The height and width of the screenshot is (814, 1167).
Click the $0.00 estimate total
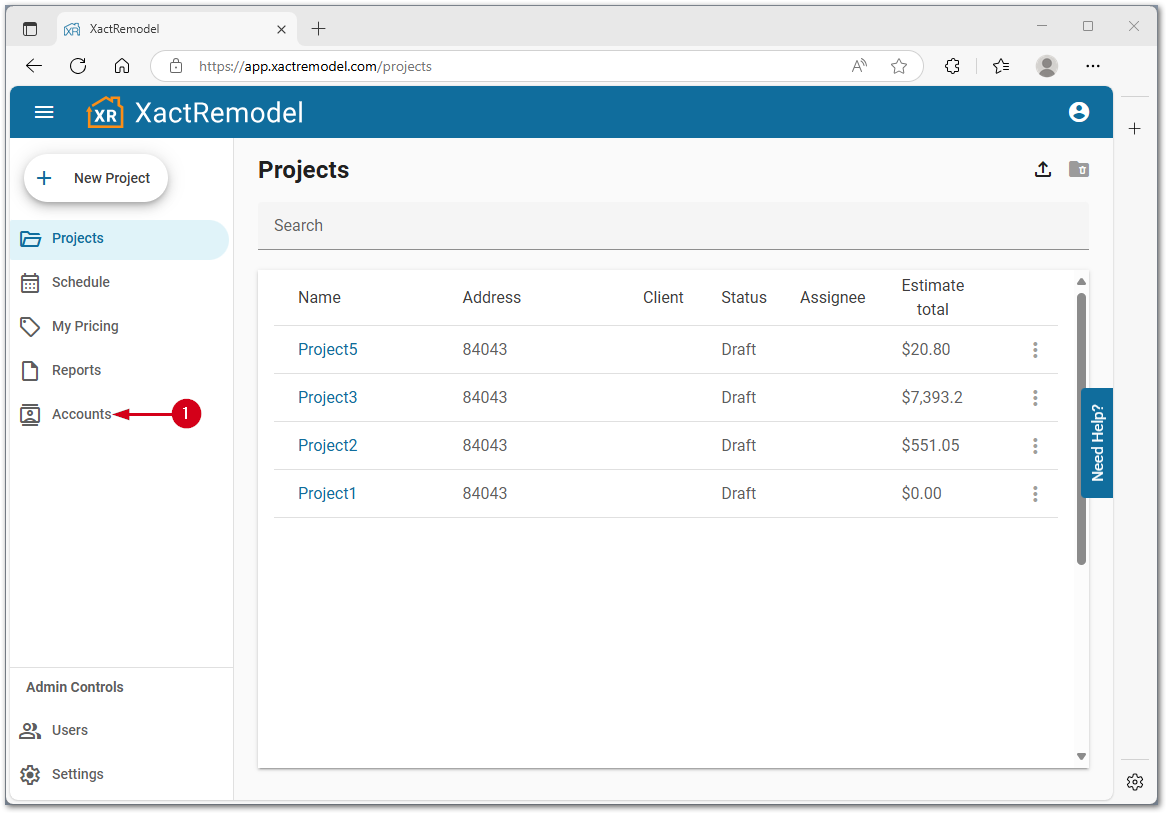point(921,494)
